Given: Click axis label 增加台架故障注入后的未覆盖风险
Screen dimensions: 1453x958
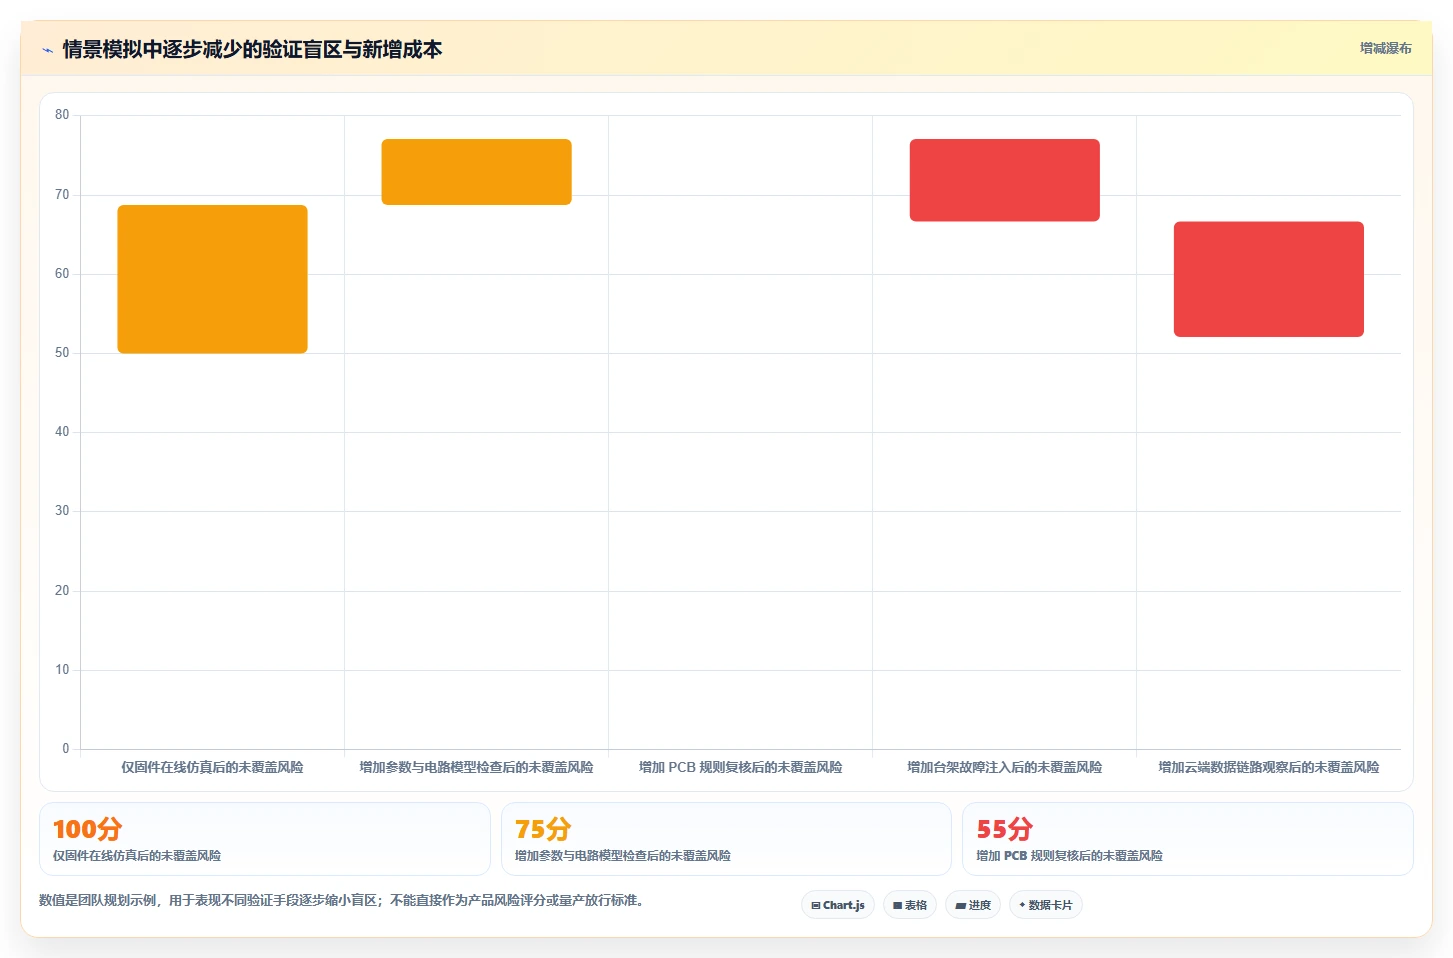Looking at the screenshot, I should coord(1004,767).
